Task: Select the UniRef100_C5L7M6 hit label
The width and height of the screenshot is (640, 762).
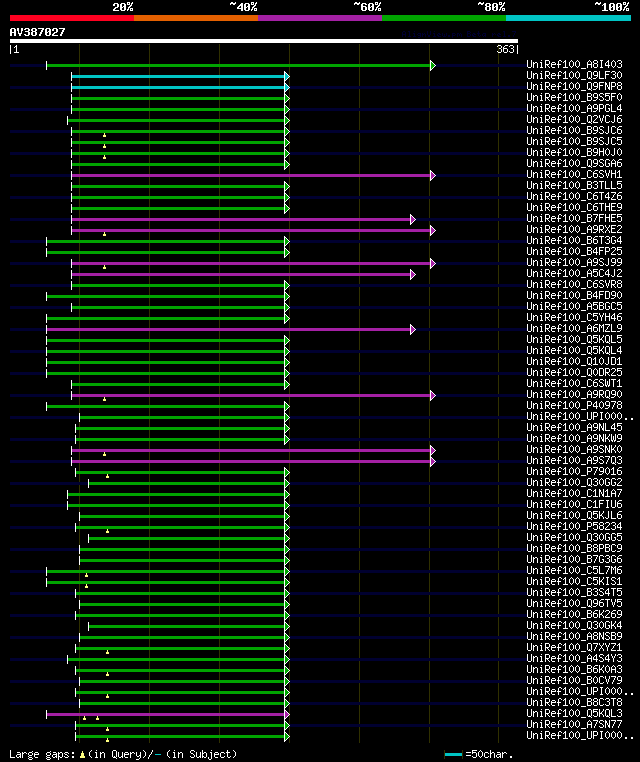Action: click(574, 570)
